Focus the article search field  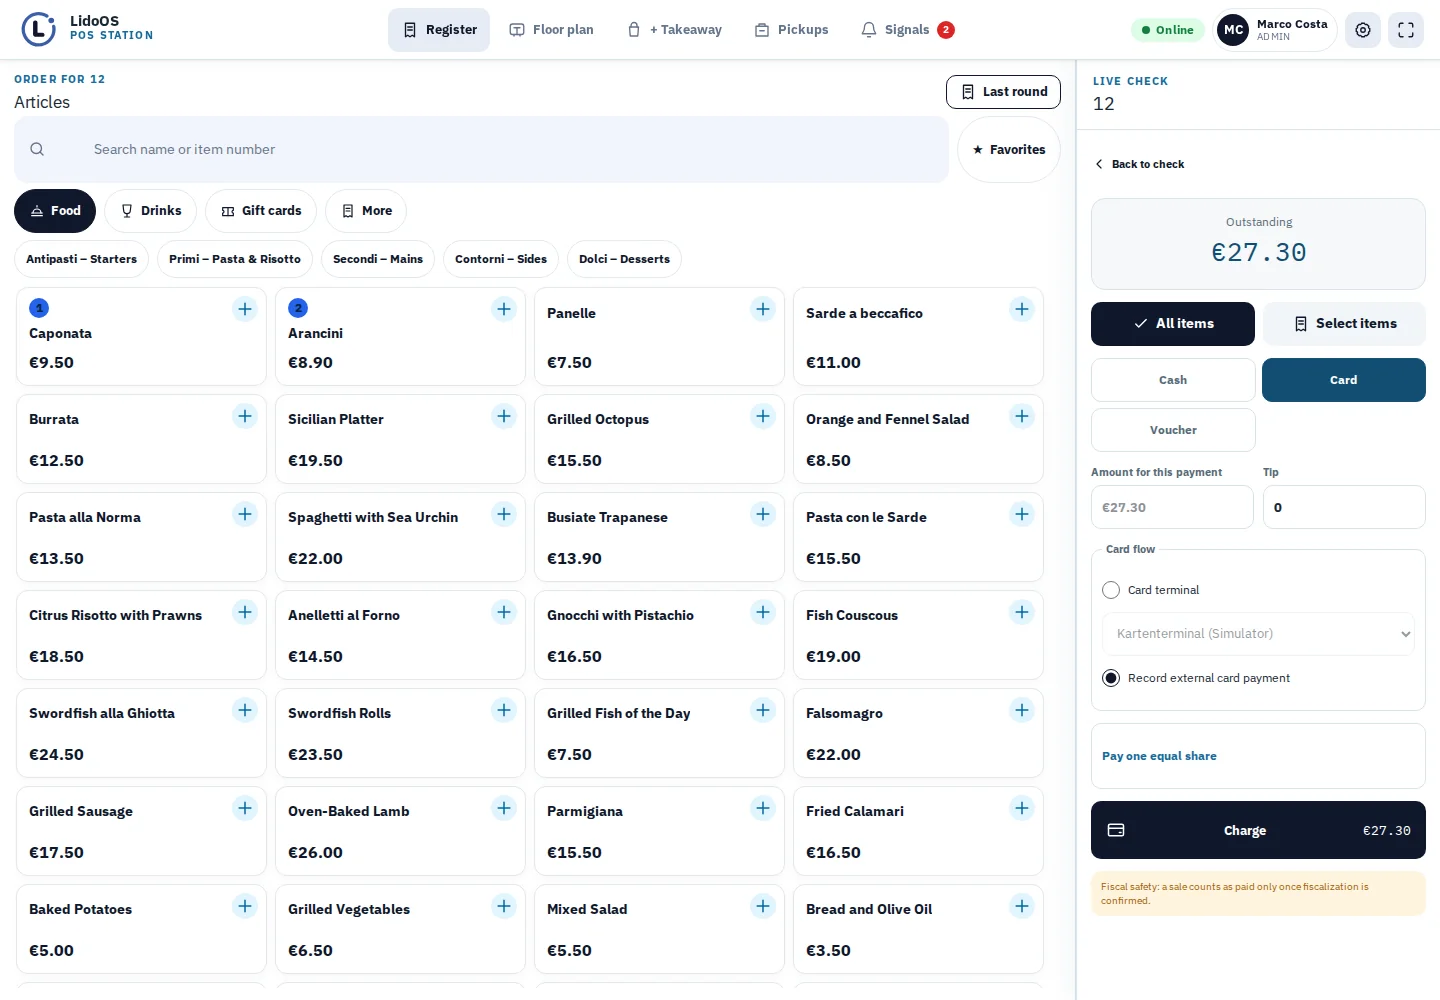tap(481, 150)
